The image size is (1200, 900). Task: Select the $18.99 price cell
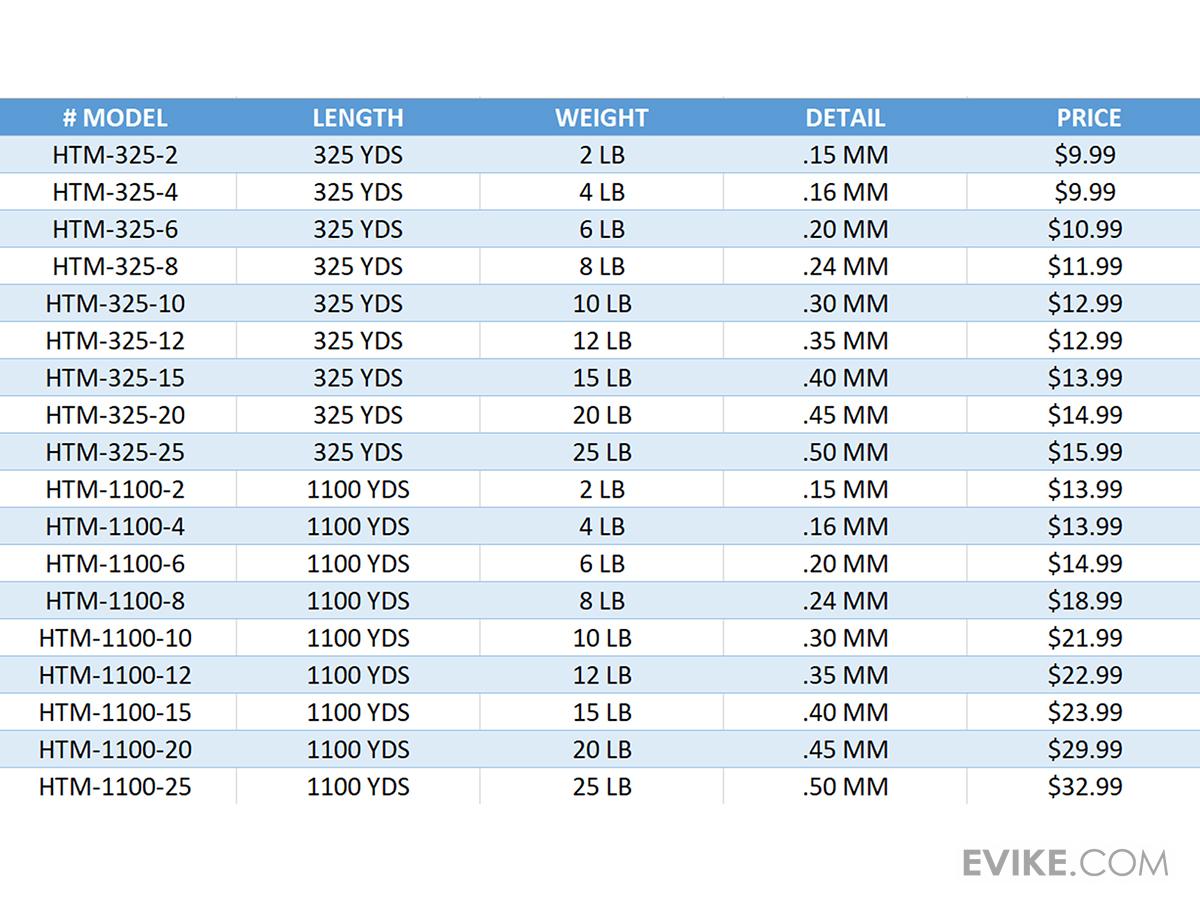click(x=1085, y=601)
